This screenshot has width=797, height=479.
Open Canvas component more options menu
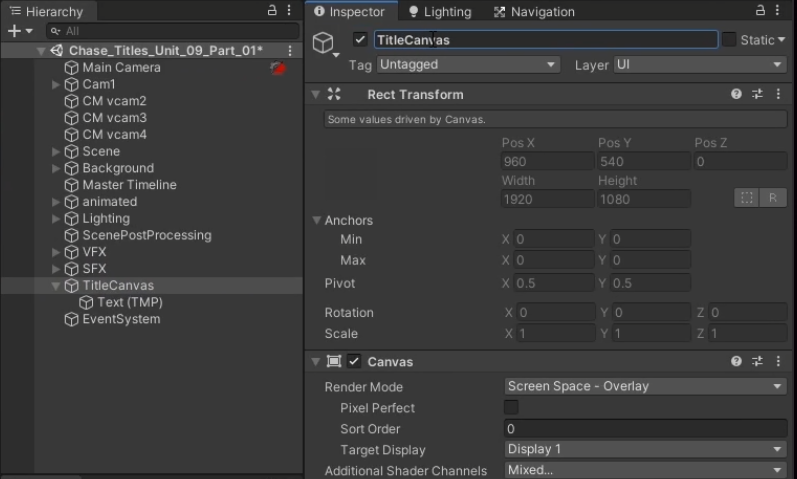(x=777, y=362)
